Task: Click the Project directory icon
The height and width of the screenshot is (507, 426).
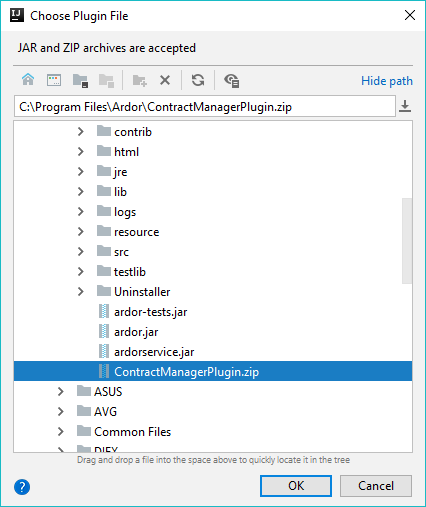Action: [x=80, y=80]
